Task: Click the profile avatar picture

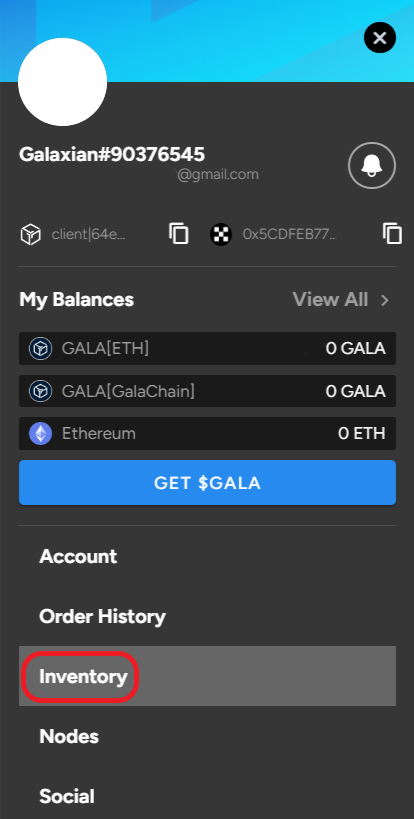Action: pos(63,82)
